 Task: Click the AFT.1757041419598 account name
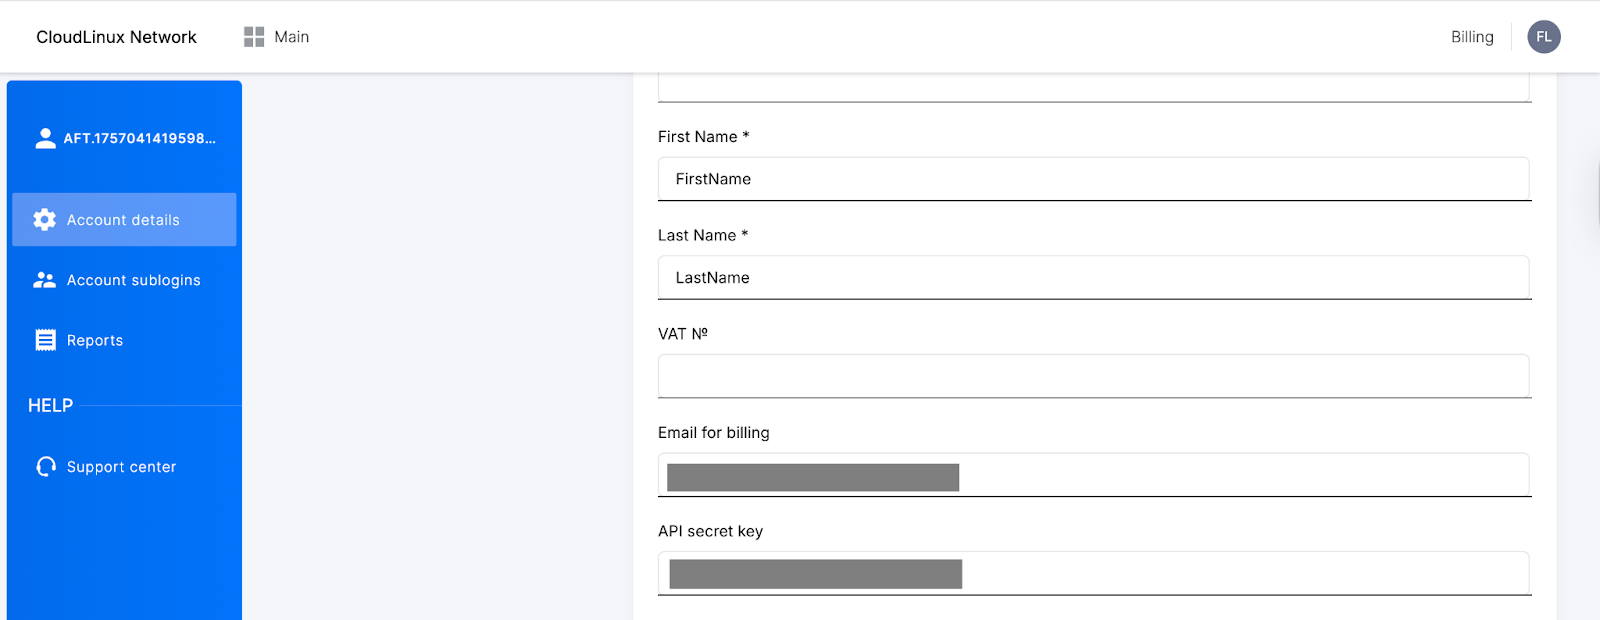pyautogui.click(x=140, y=138)
